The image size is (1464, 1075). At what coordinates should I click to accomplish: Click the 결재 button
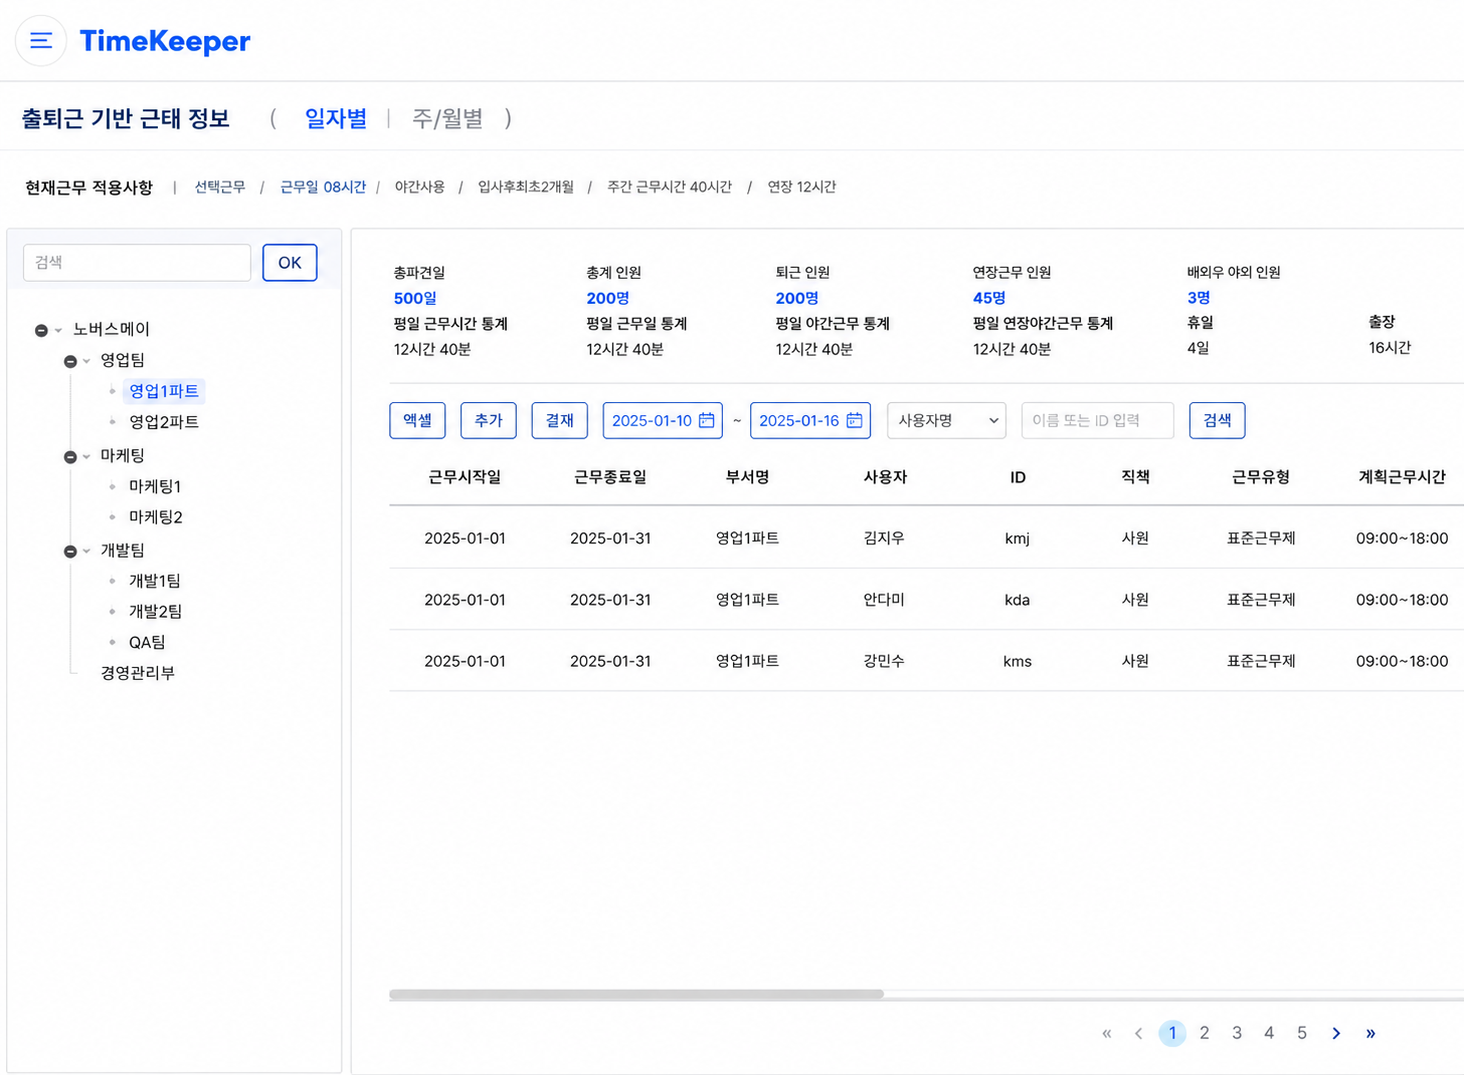coord(559,420)
